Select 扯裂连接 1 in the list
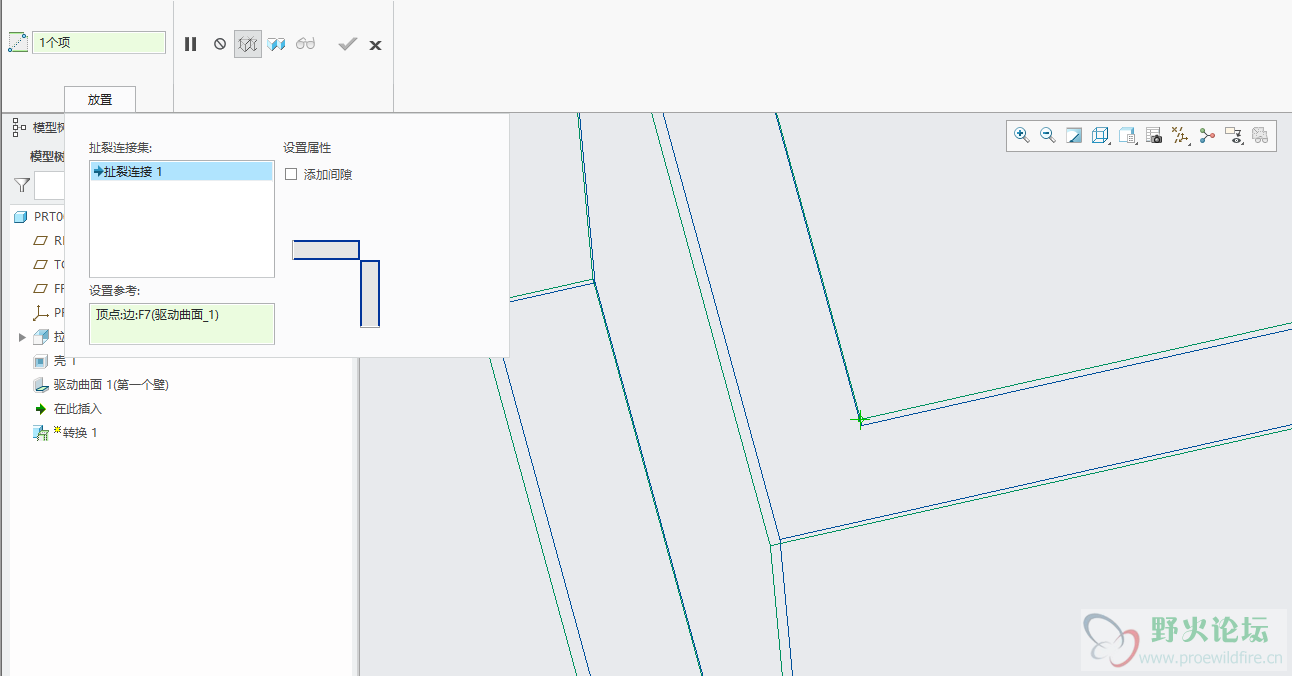 pos(181,172)
